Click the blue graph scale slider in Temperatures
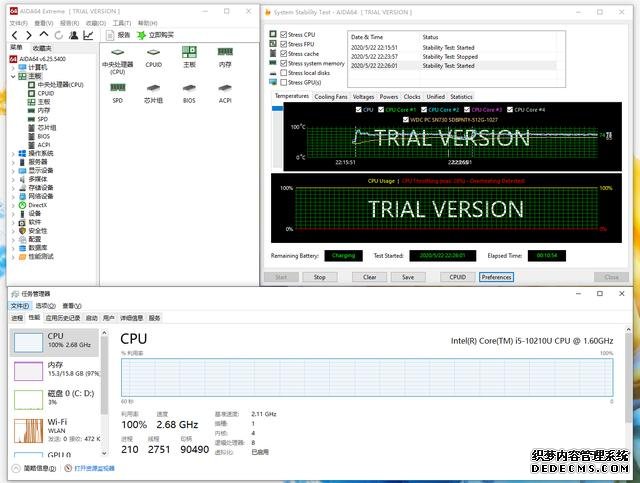640x483 pixels. click(x=278, y=109)
